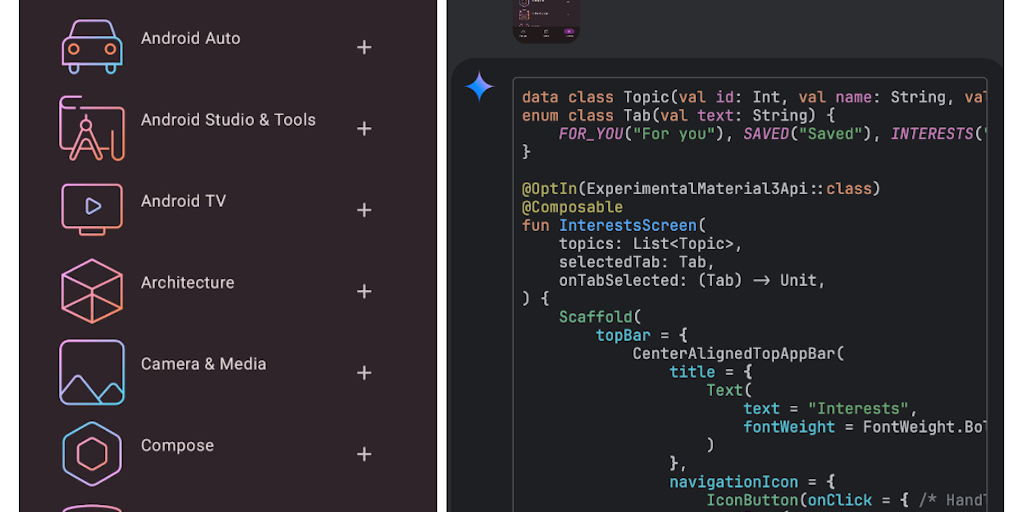Select the Android Auto label
1024x512 pixels.
tap(191, 39)
